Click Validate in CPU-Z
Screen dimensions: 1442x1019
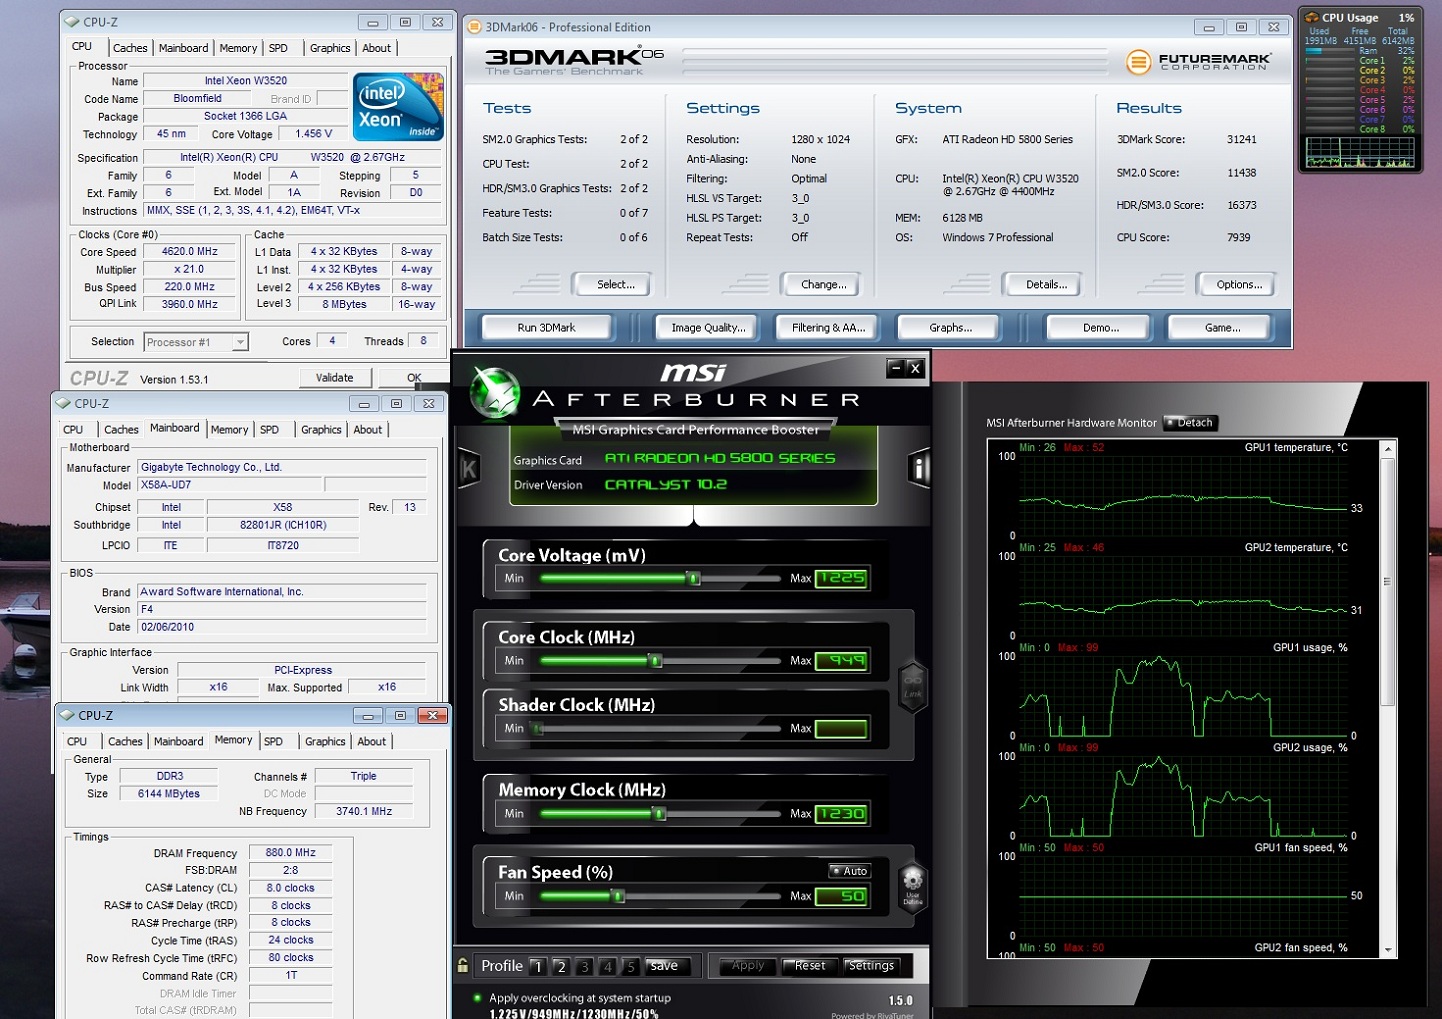335,378
